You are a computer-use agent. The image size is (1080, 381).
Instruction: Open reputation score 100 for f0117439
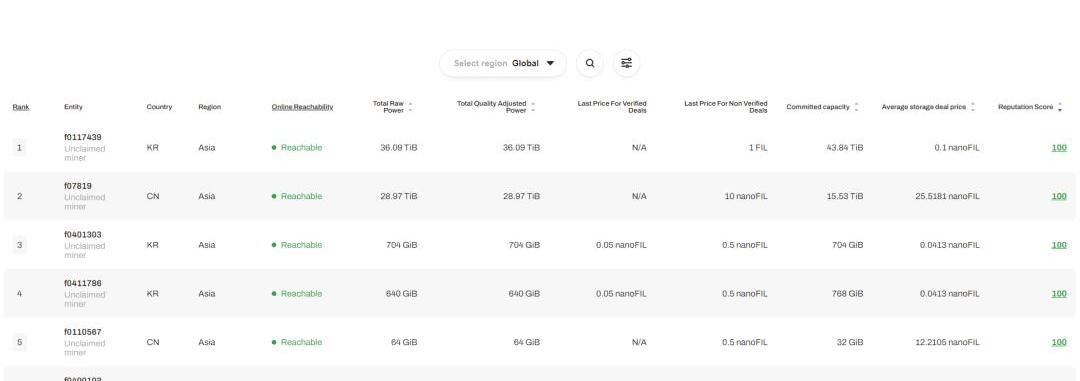click(x=1059, y=147)
